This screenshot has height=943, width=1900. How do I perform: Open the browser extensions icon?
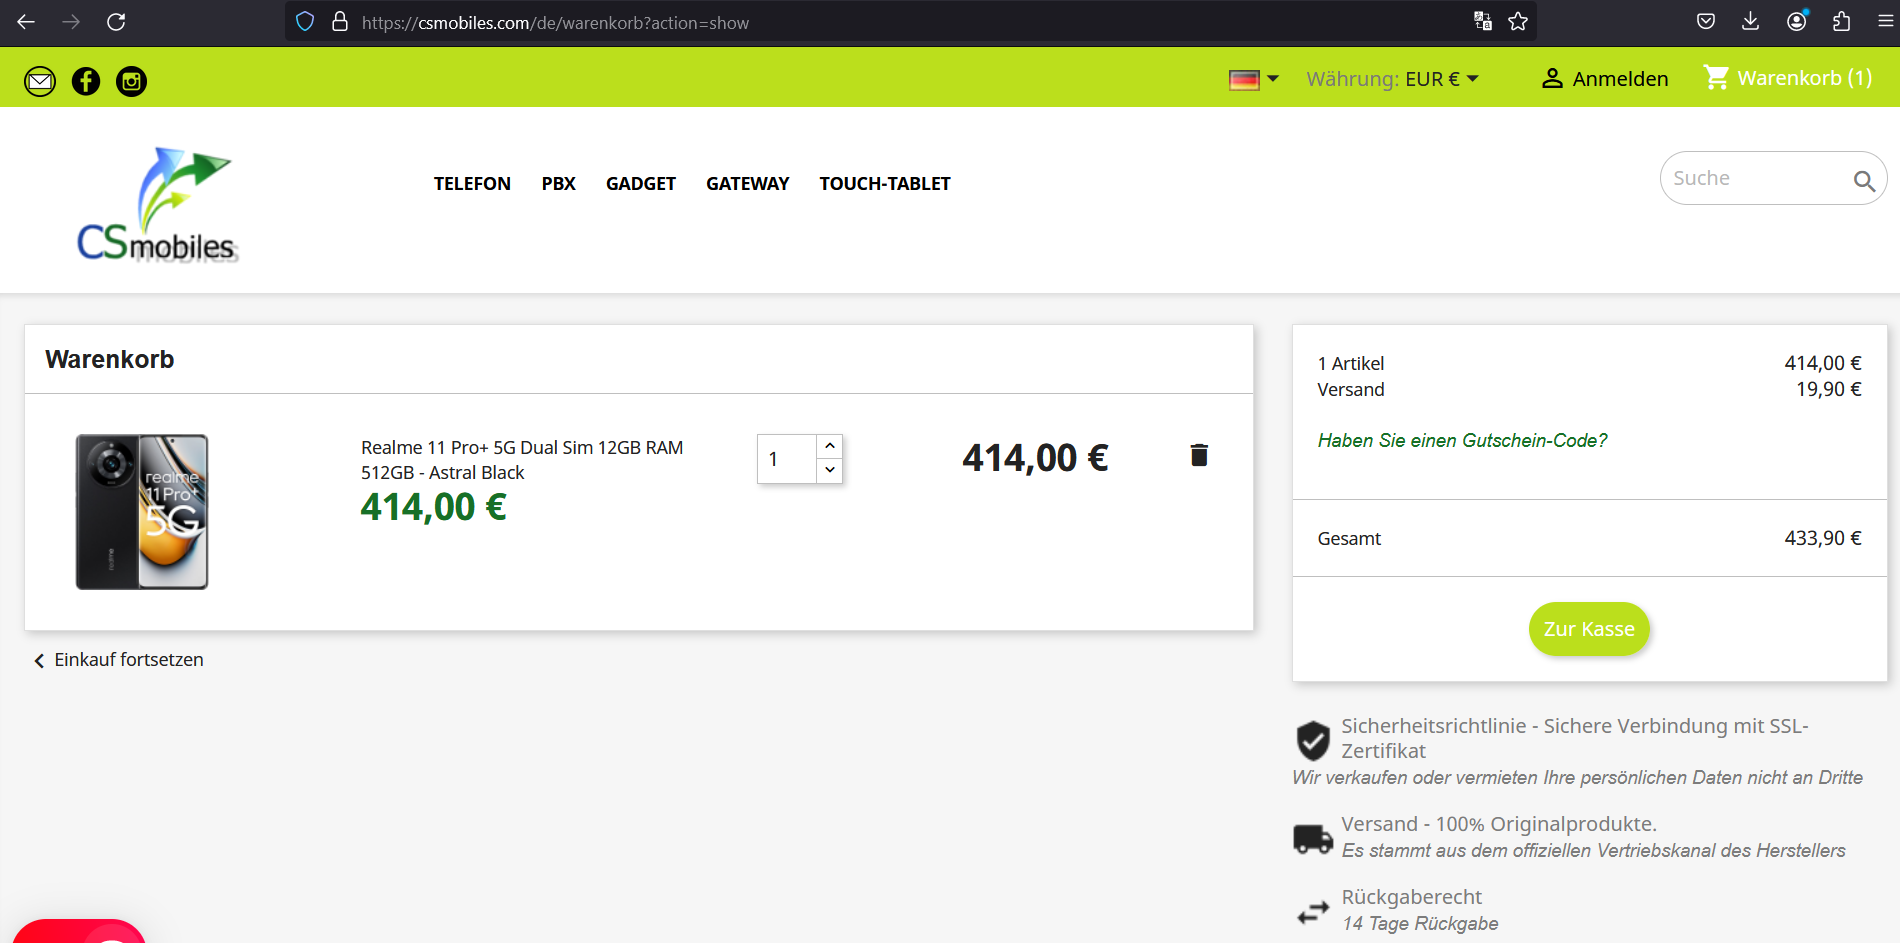pyautogui.click(x=1841, y=22)
